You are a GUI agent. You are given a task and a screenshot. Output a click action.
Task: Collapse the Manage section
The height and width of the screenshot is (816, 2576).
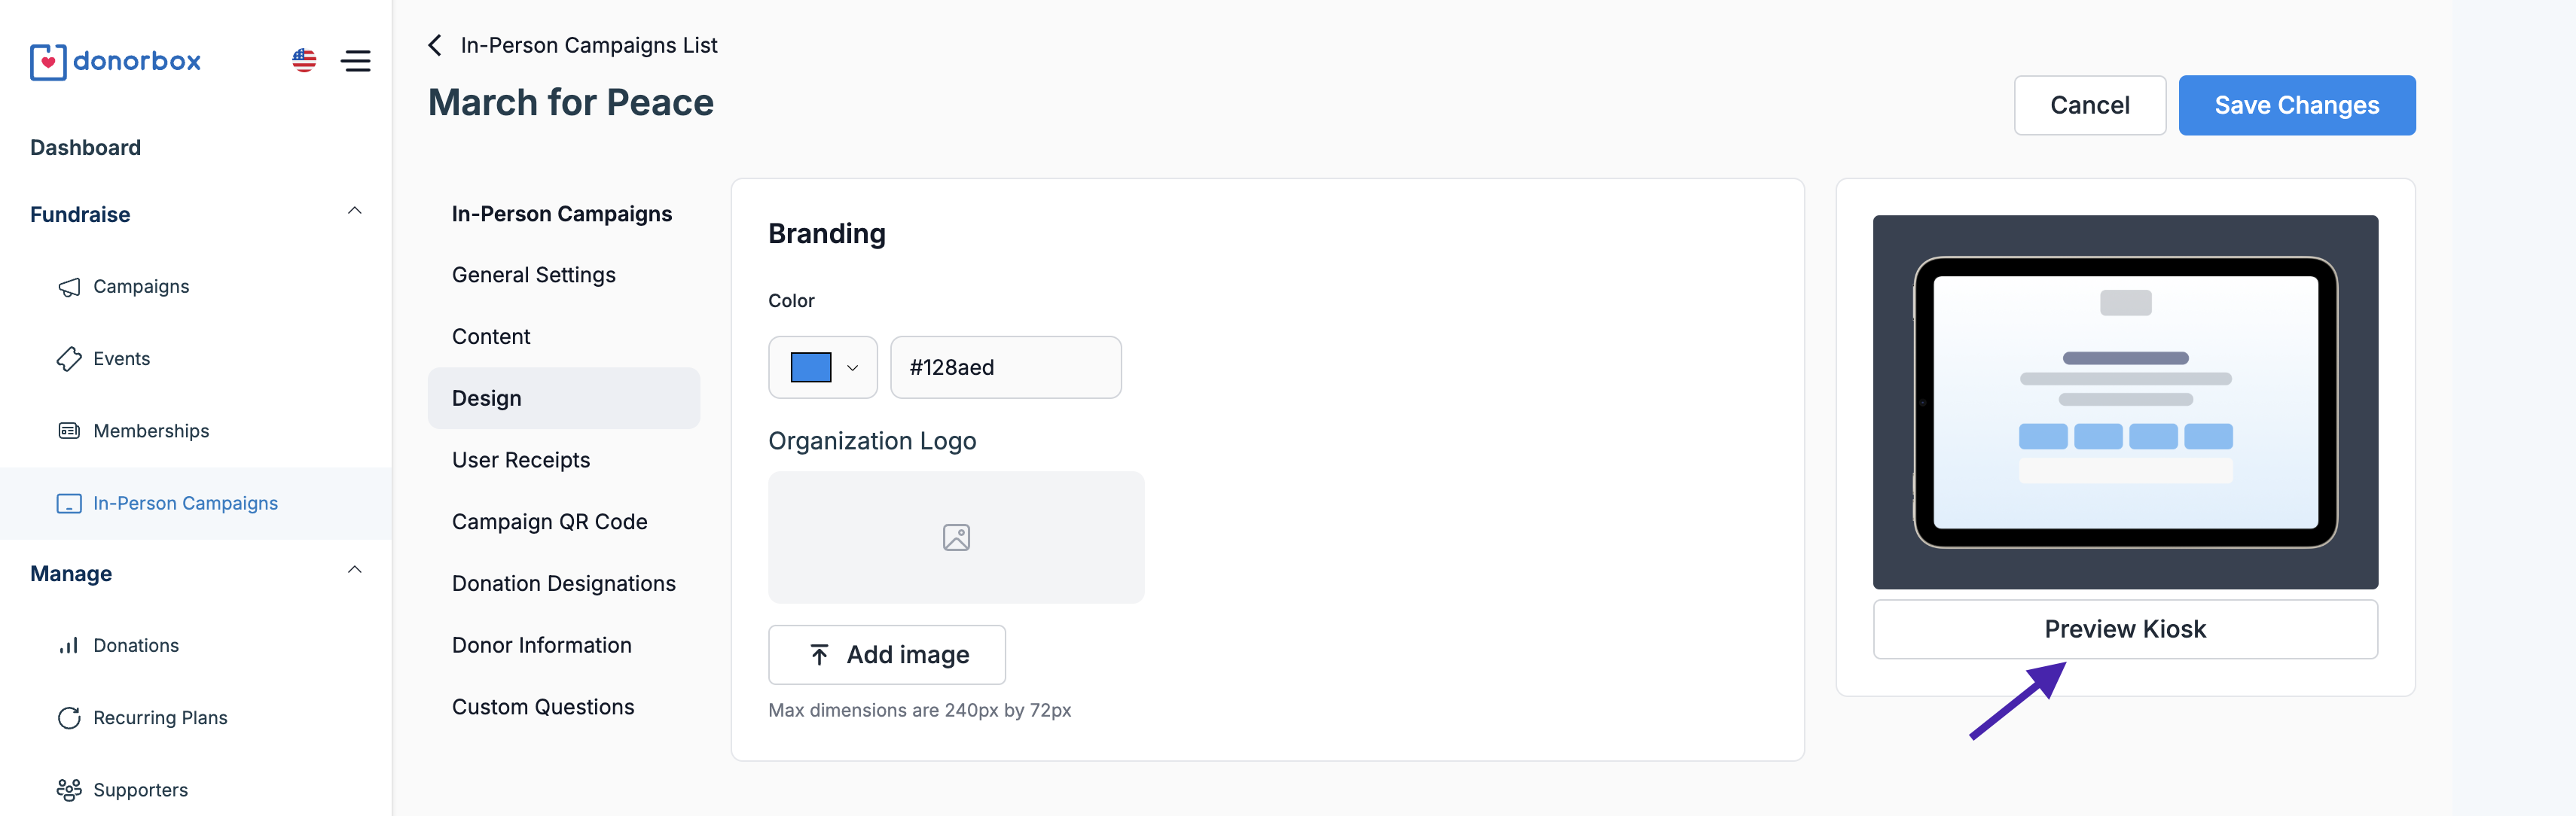tap(354, 570)
